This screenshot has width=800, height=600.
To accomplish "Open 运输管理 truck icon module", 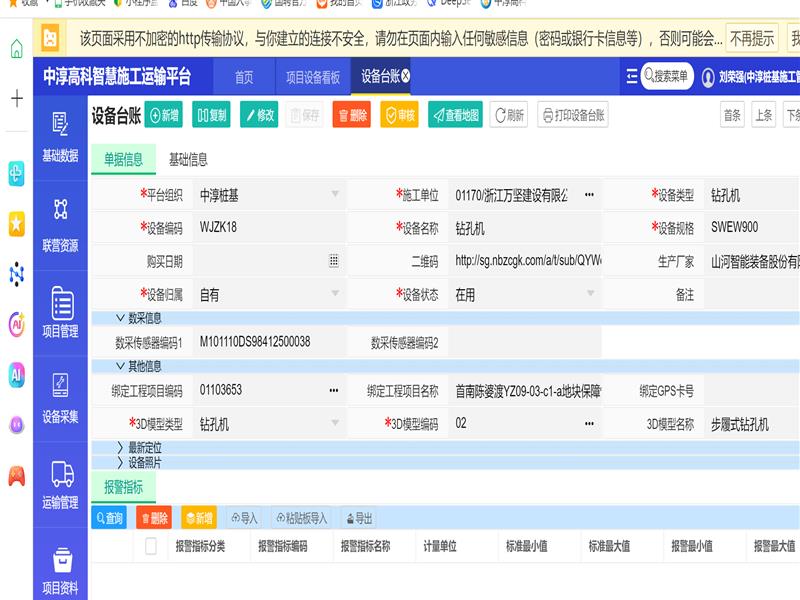I will [60, 484].
